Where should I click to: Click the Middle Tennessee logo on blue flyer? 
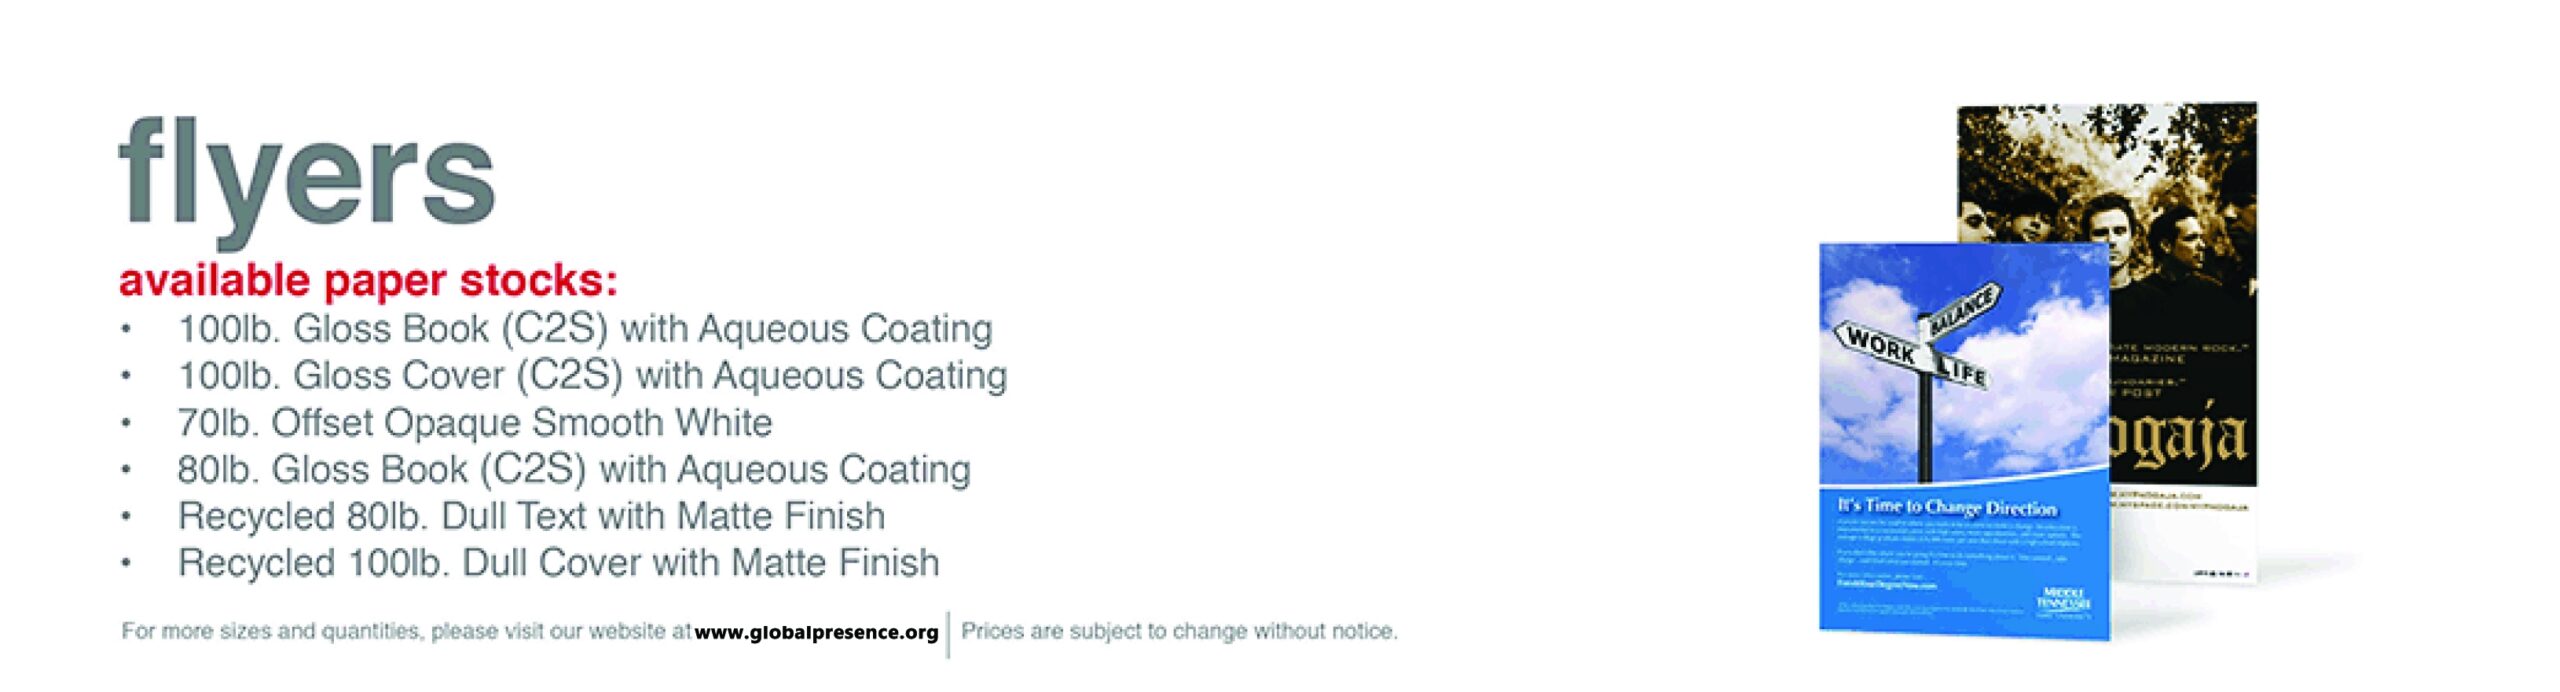pos(2062,602)
